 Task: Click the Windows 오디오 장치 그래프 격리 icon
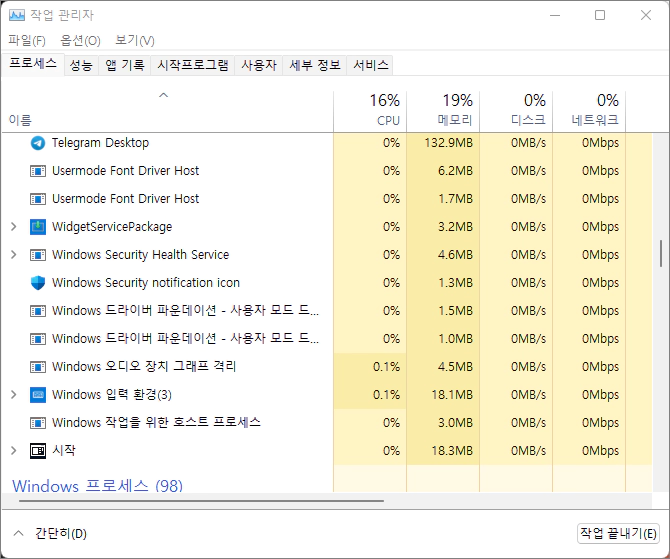click(38, 367)
